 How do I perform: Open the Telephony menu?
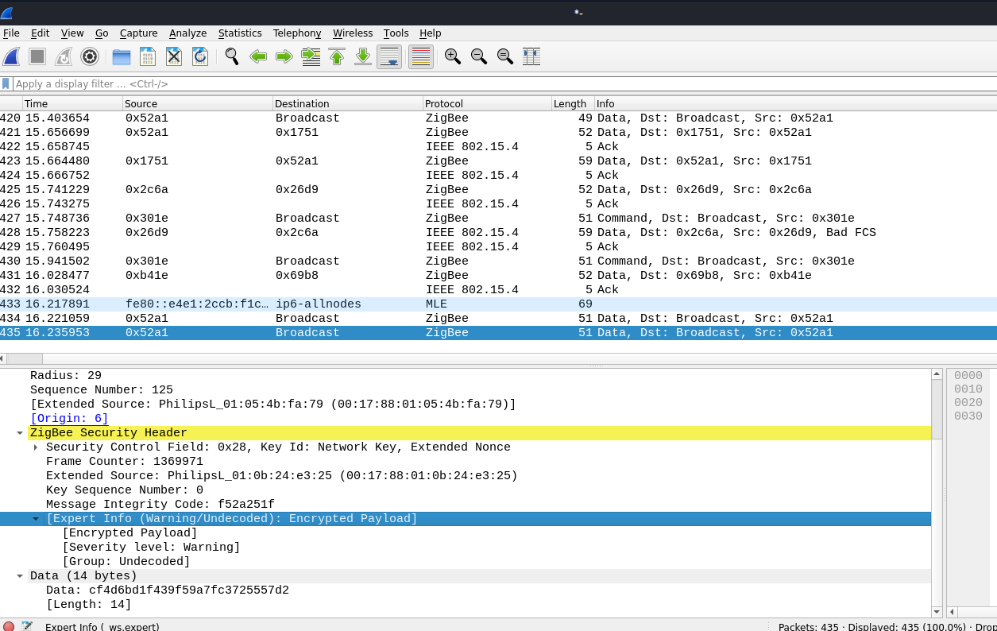(297, 33)
